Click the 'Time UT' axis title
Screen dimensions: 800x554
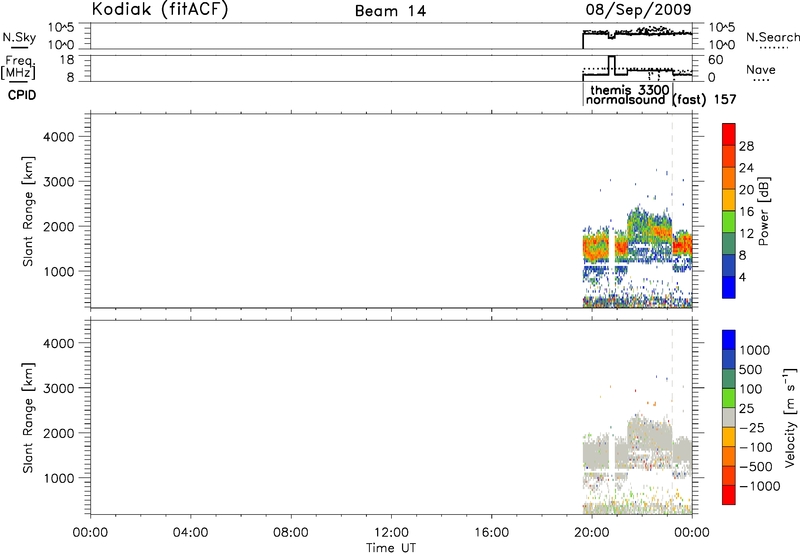pos(391,548)
